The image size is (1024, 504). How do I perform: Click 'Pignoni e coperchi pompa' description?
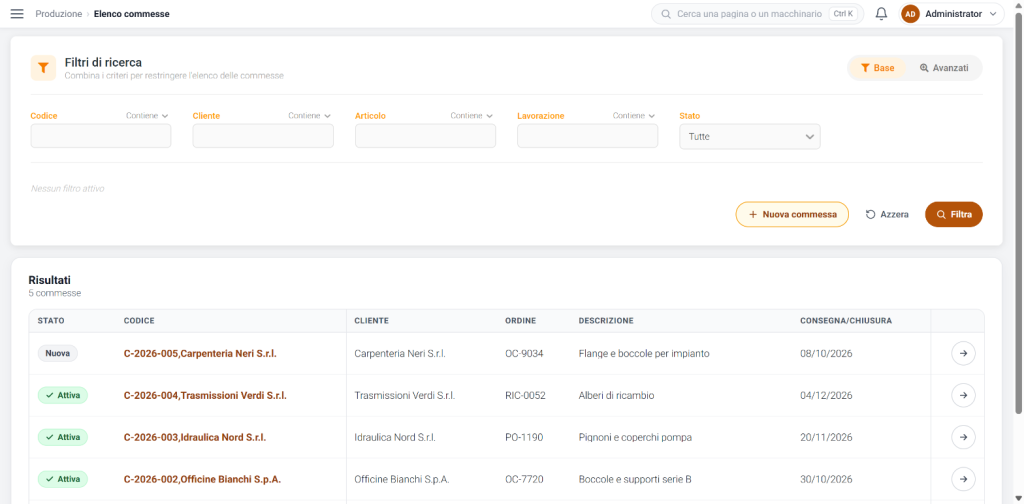pos(635,437)
